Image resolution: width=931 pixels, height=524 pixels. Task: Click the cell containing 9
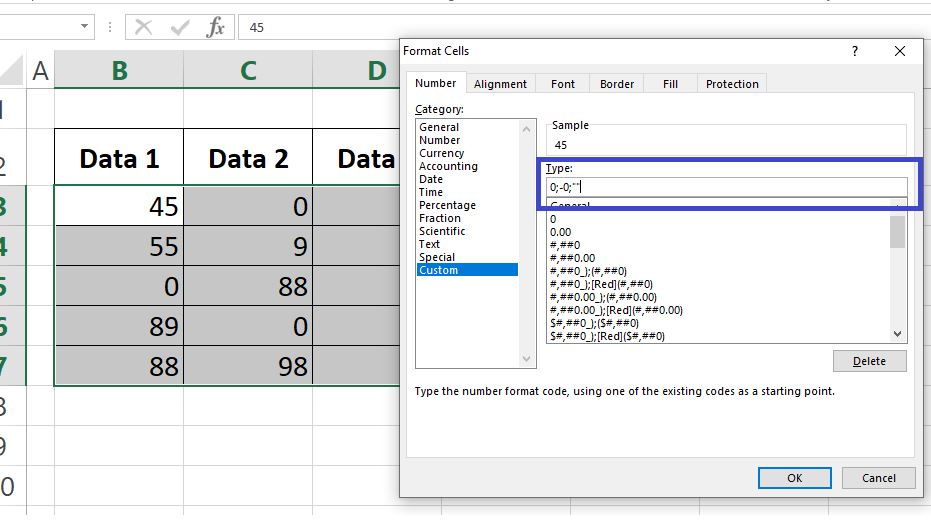pyautogui.click(x=248, y=246)
